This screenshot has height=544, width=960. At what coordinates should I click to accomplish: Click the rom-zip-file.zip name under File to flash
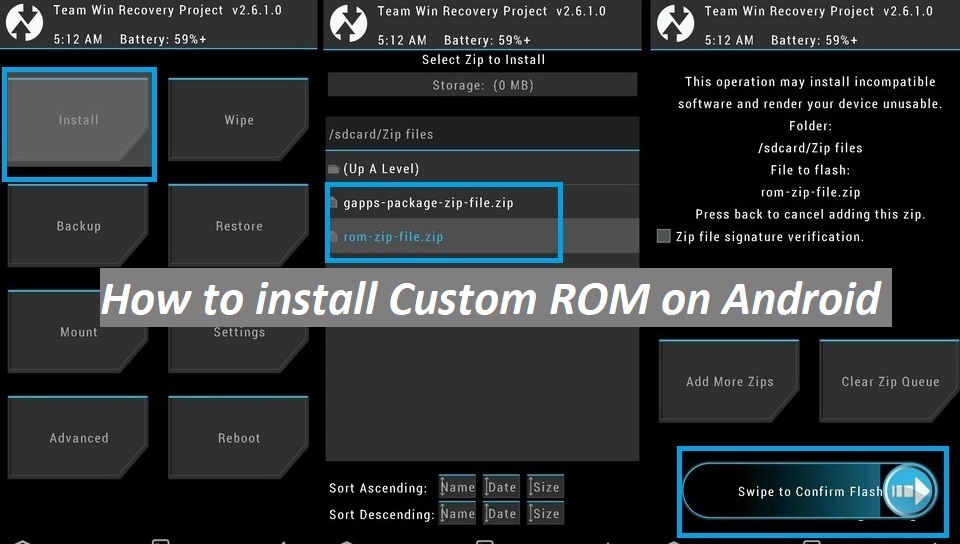[x=810, y=192]
